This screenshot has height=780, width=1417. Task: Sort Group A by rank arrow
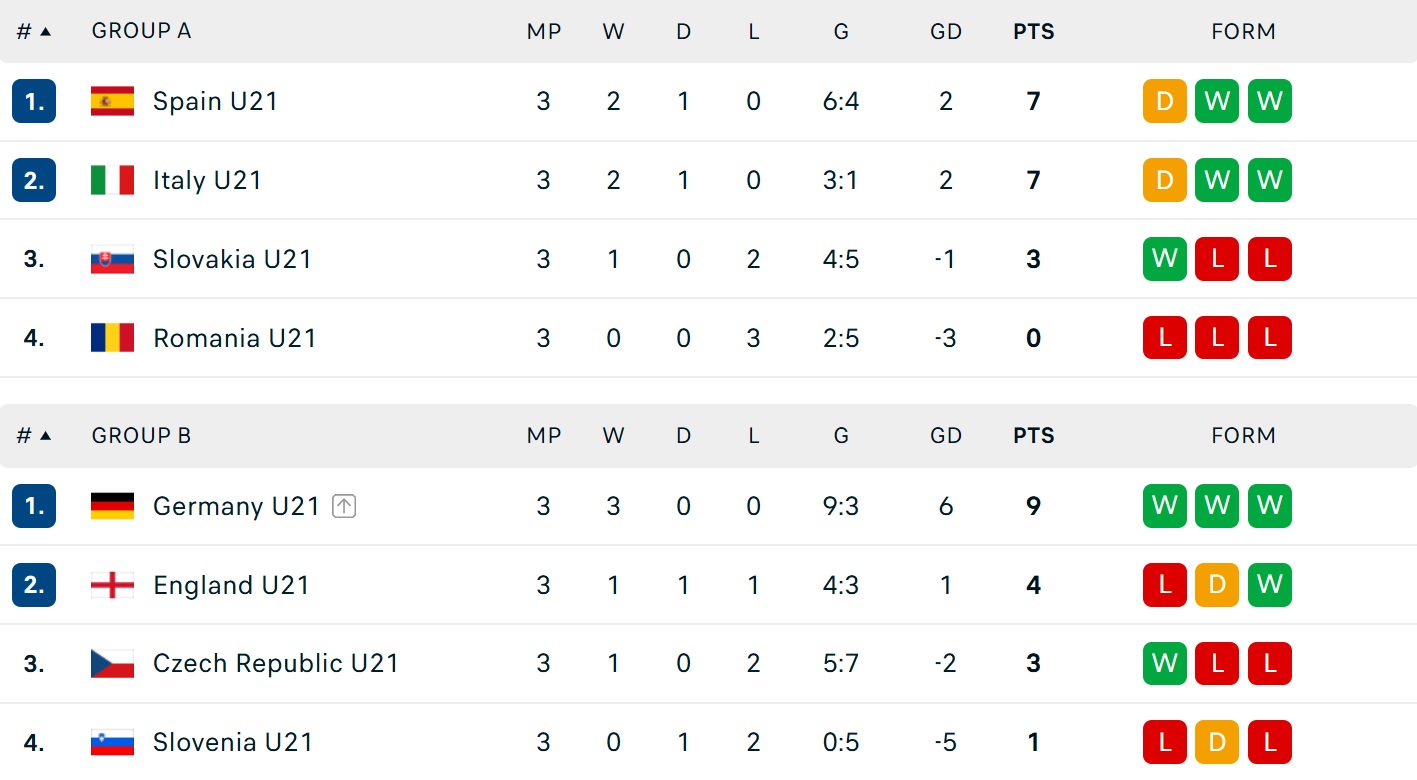tap(45, 31)
